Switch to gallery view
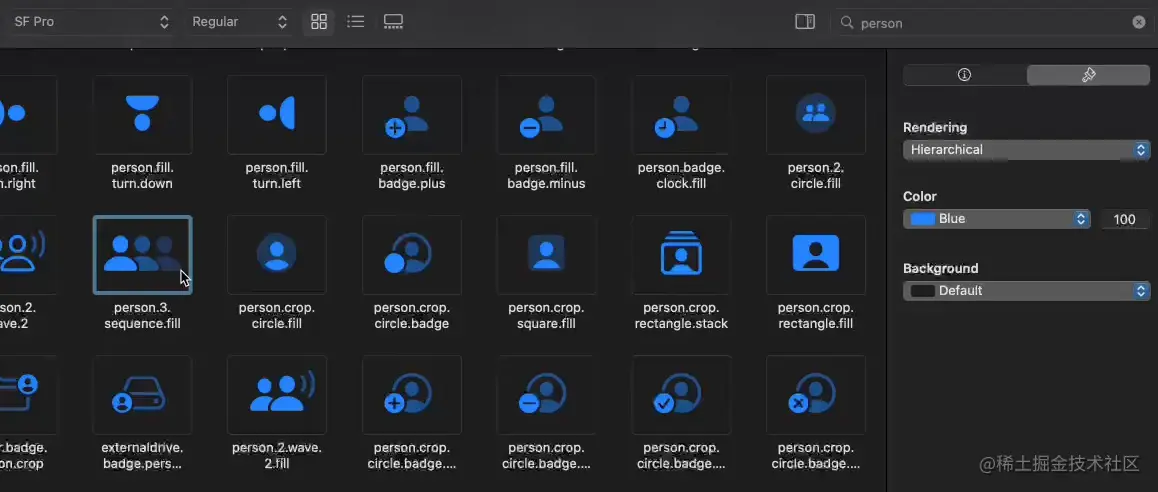Viewport: 1158px width, 492px height. (x=394, y=22)
